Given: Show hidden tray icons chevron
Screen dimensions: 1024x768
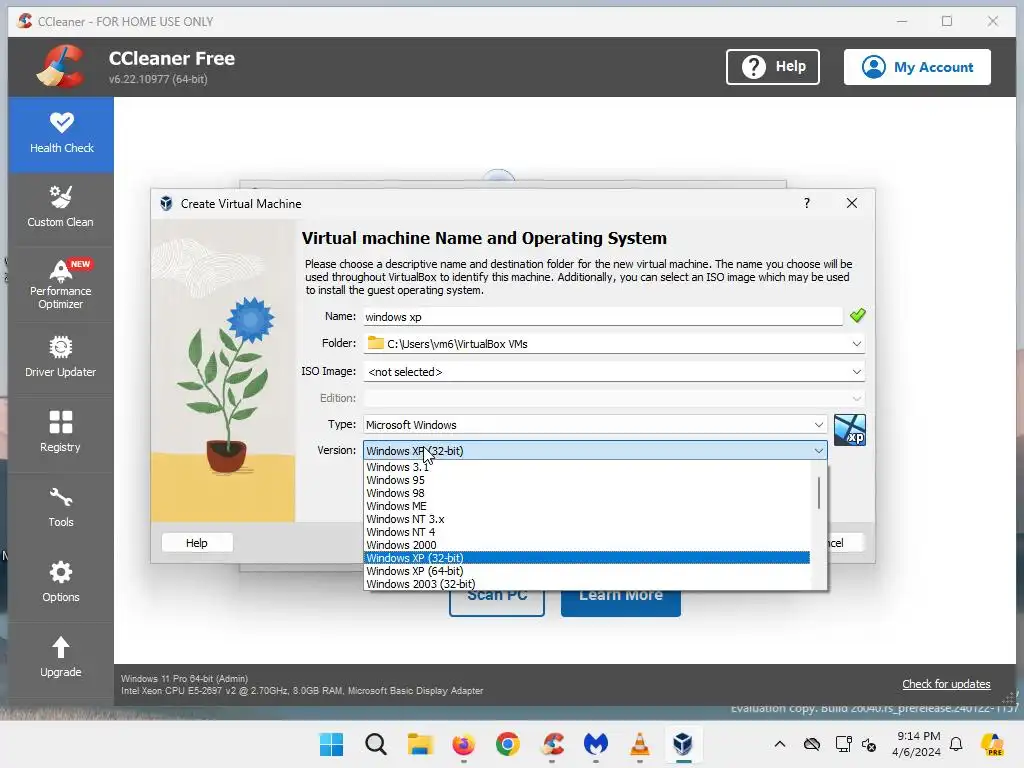Looking at the screenshot, I should (780, 744).
